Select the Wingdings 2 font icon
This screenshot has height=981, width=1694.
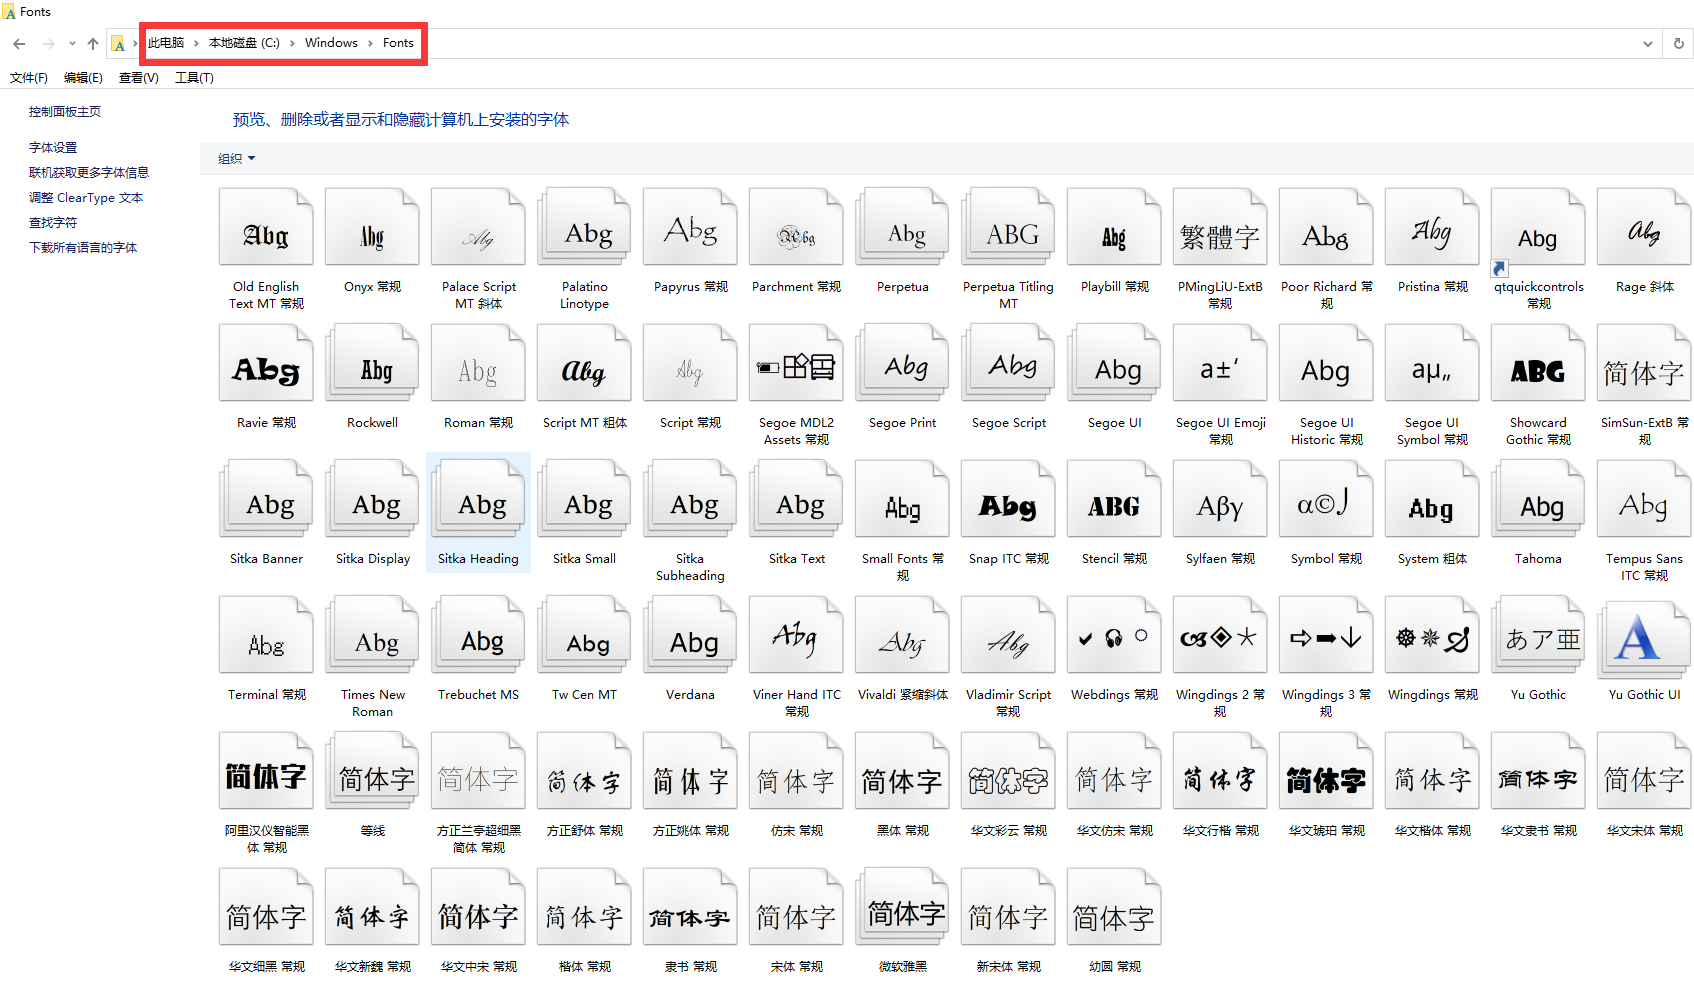[x=1220, y=635]
